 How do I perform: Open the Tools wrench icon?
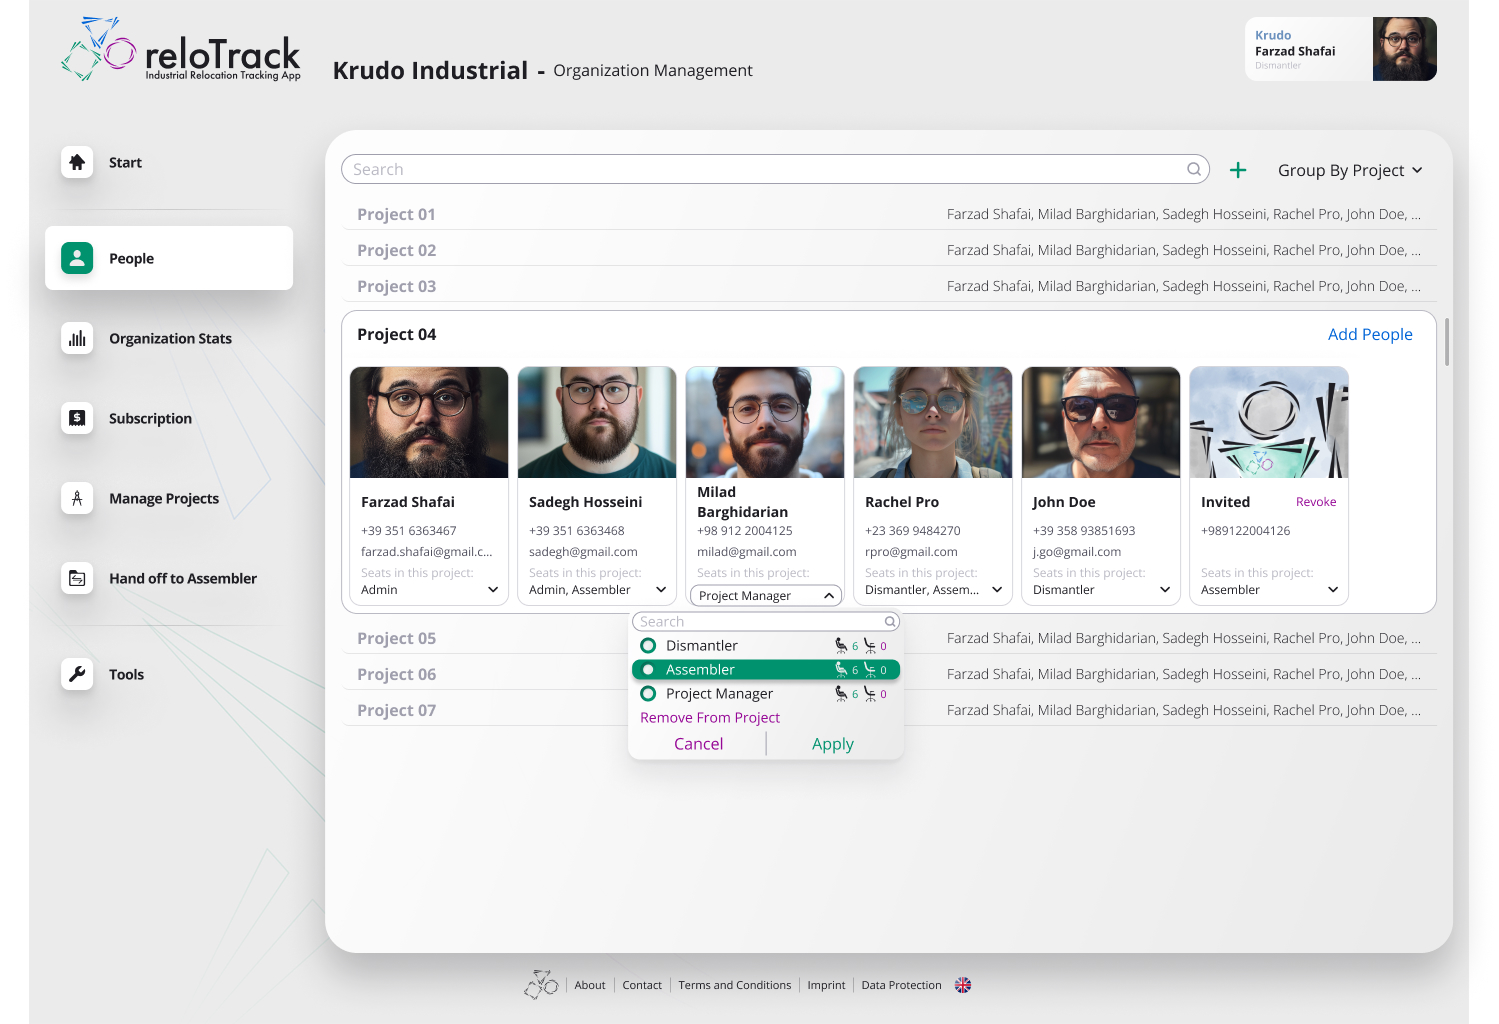click(x=77, y=674)
